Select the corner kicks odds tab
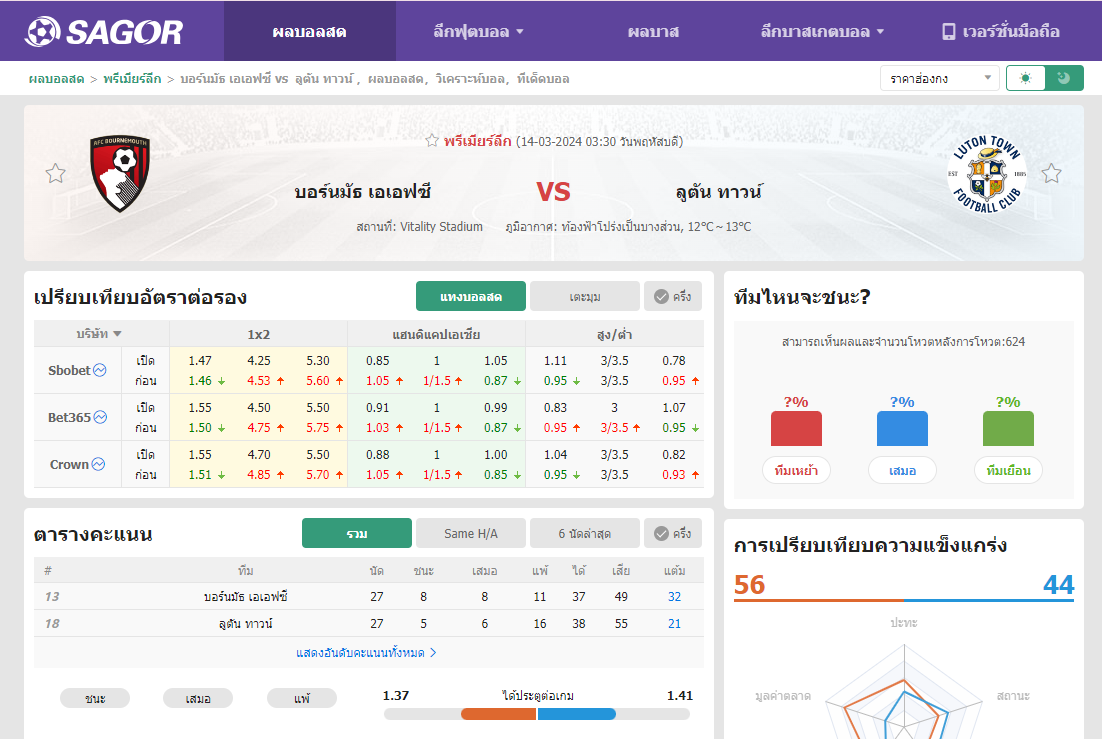This screenshot has width=1102, height=739. click(x=585, y=296)
